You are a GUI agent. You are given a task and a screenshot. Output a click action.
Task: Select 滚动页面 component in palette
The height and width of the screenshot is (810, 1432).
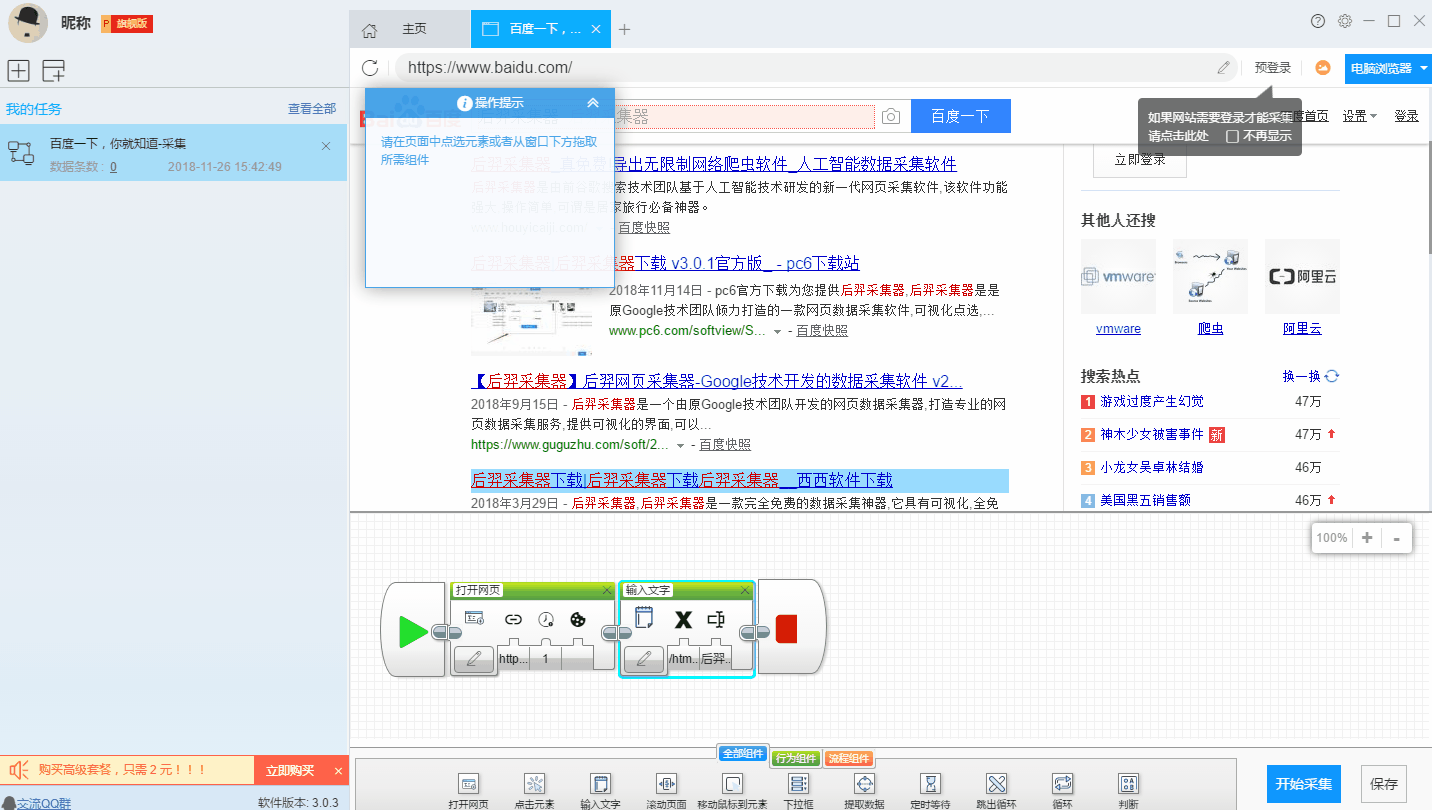666,791
